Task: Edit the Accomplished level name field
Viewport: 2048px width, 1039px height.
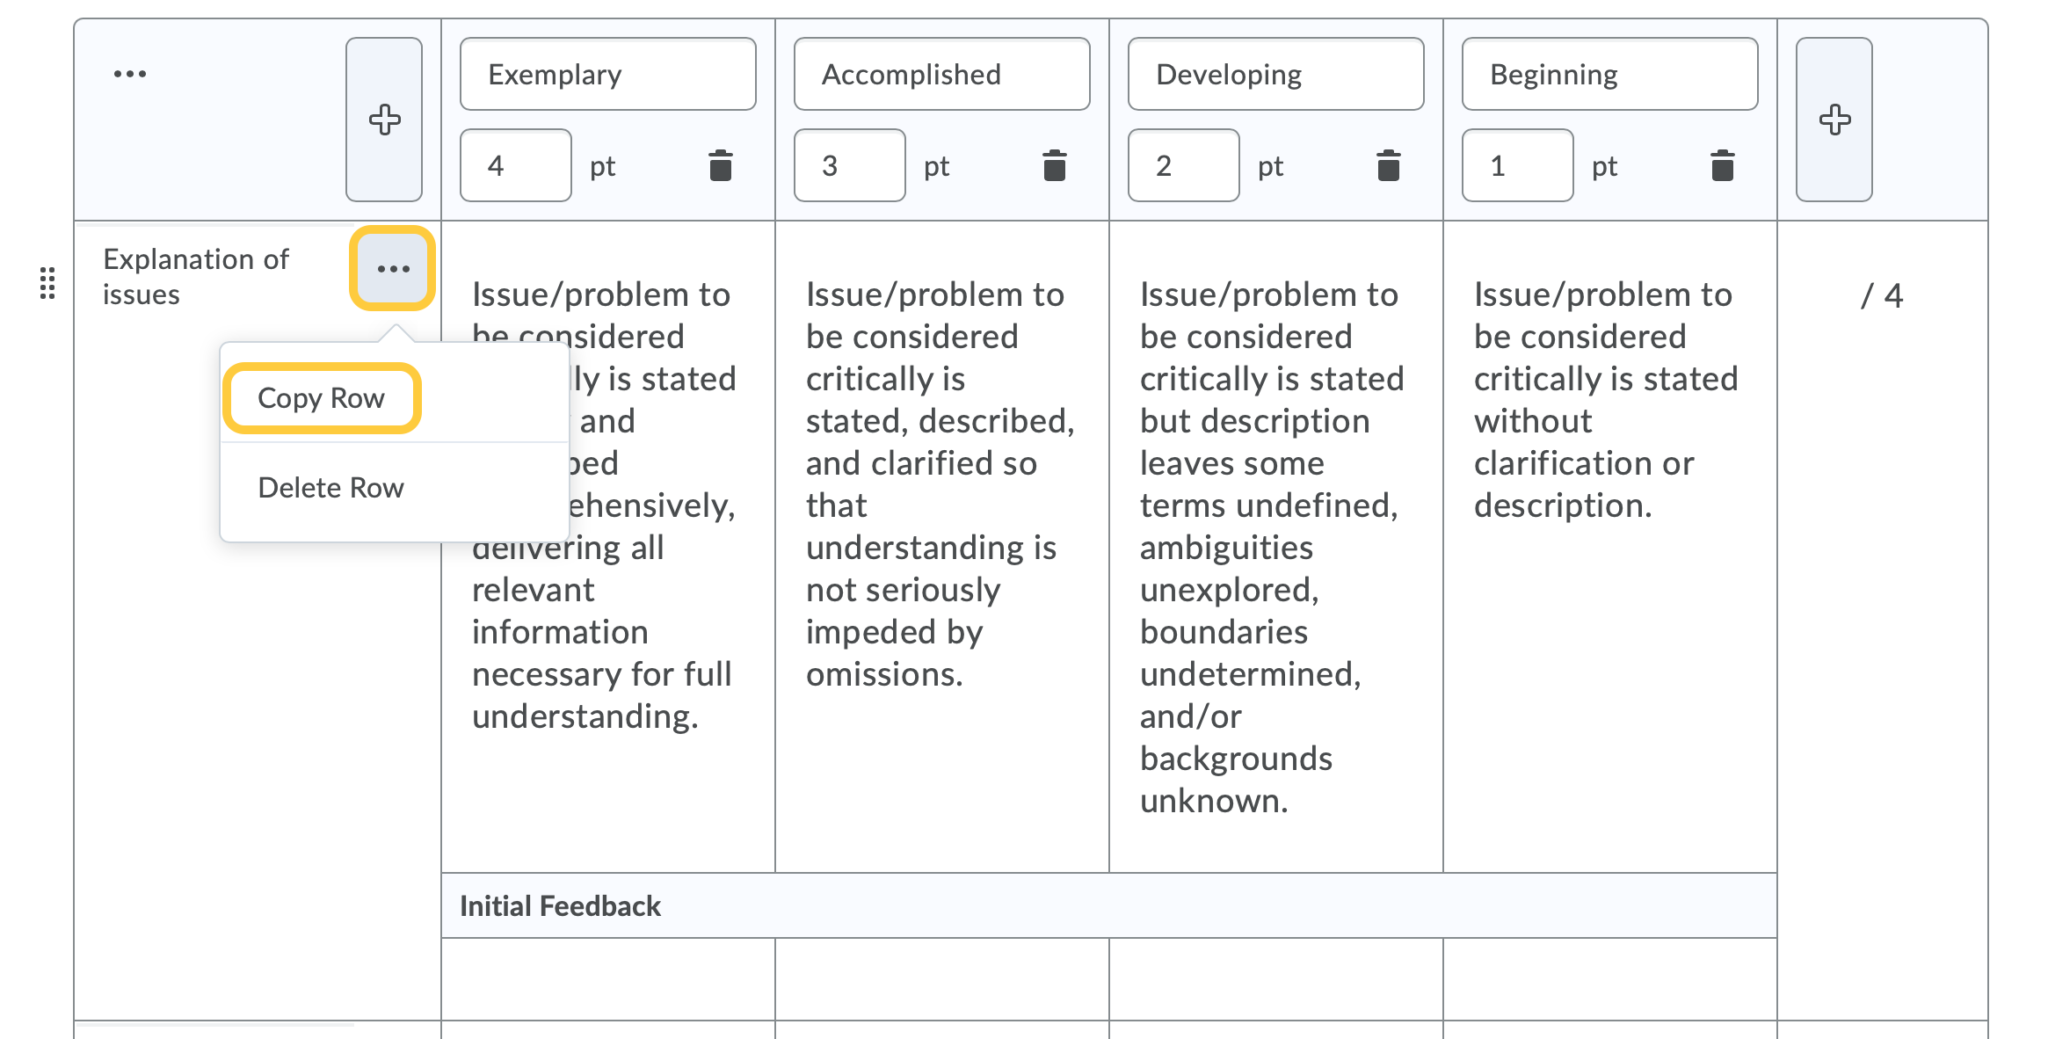Action: click(x=941, y=74)
